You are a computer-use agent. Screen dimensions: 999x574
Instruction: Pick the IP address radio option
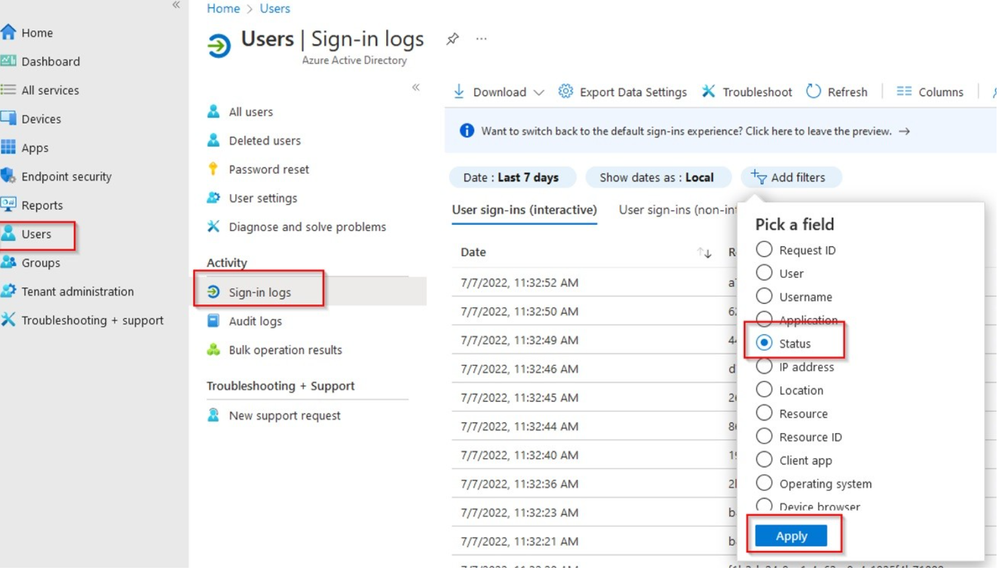pyautogui.click(x=764, y=366)
